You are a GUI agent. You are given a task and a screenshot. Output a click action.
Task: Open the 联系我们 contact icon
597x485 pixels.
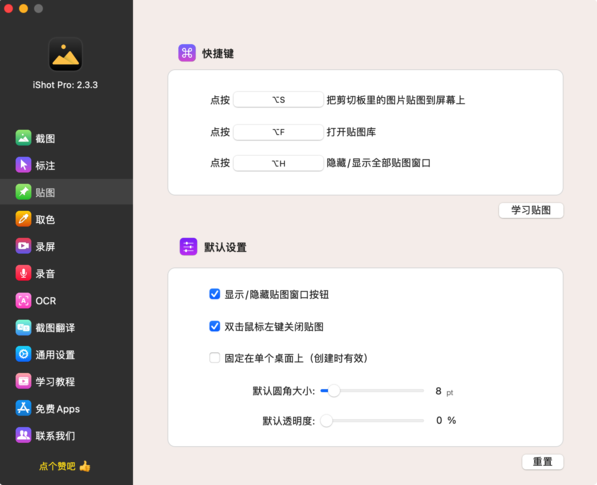tap(23, 435)
